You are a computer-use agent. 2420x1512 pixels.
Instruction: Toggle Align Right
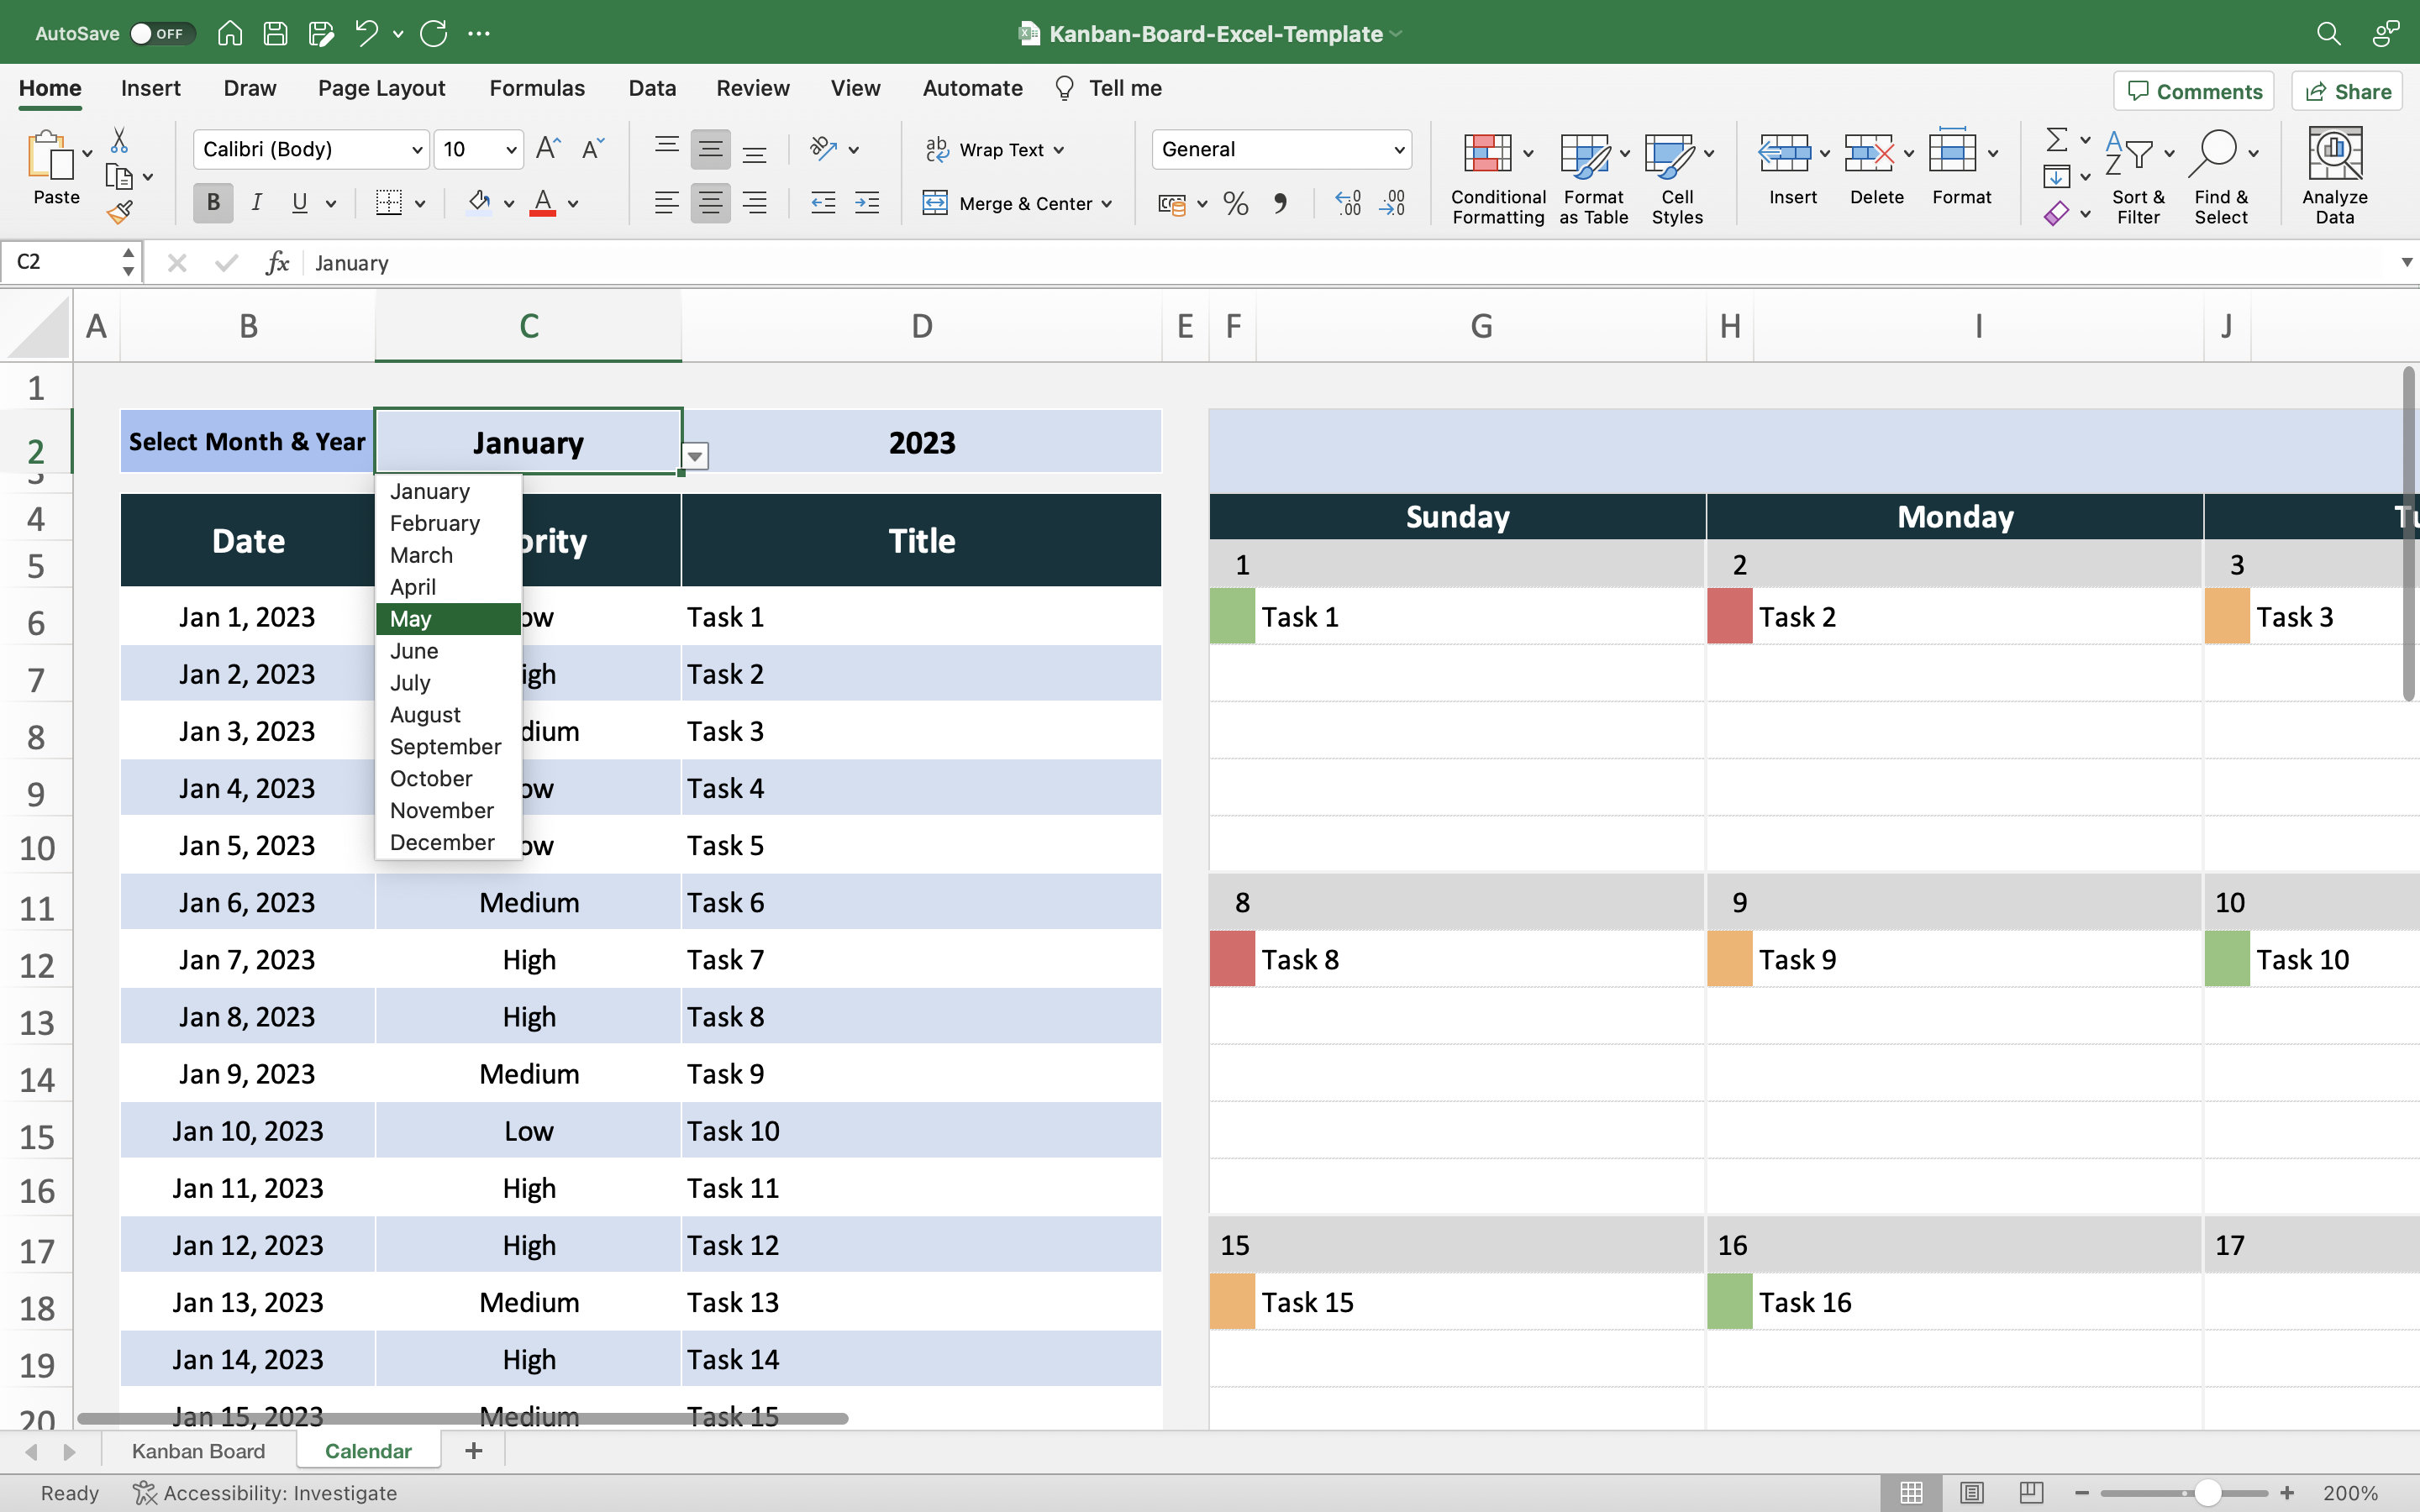[x=755, y=203]
